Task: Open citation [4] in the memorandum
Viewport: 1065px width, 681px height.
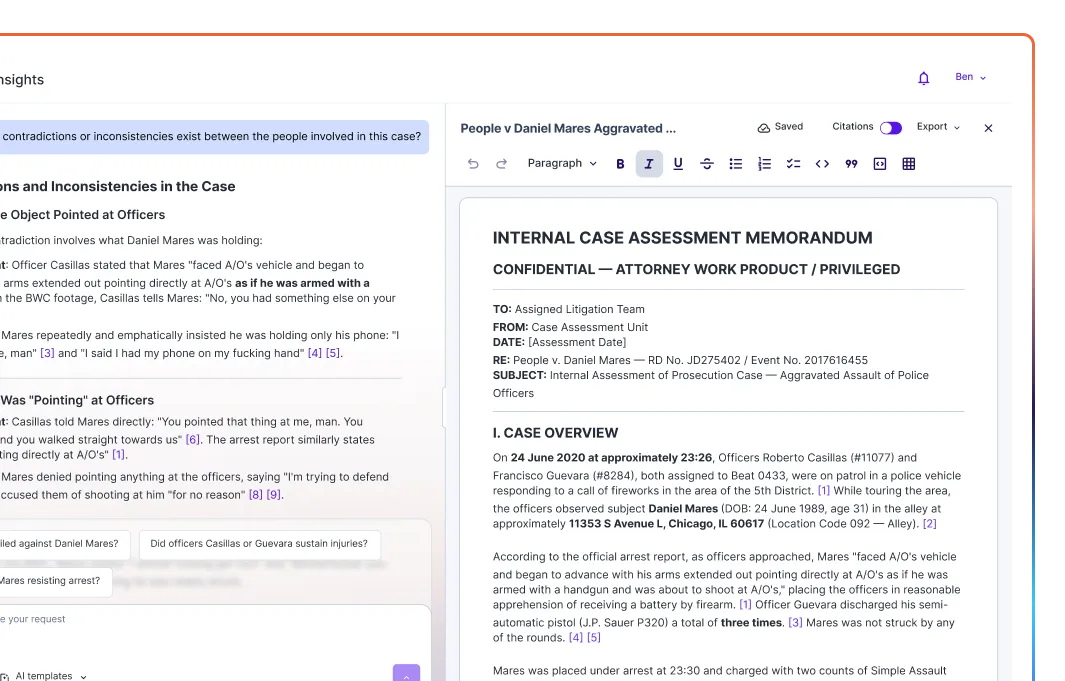Action: 575,638
